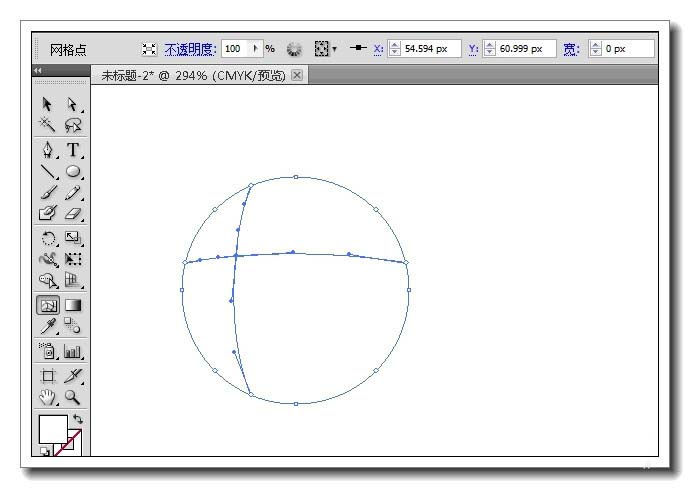The image size is (690, 488).
Task: Click the Y value stepper arrows
Action: point(489,49)
